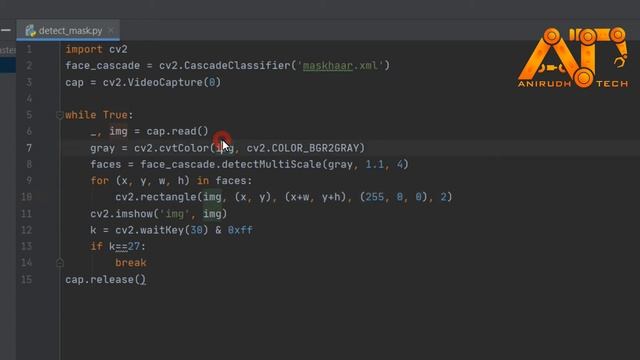Click 'cv2.COLOR_BGR2GRAY' constant
Screen dimensions: 640x360
(x=302, y=148)
